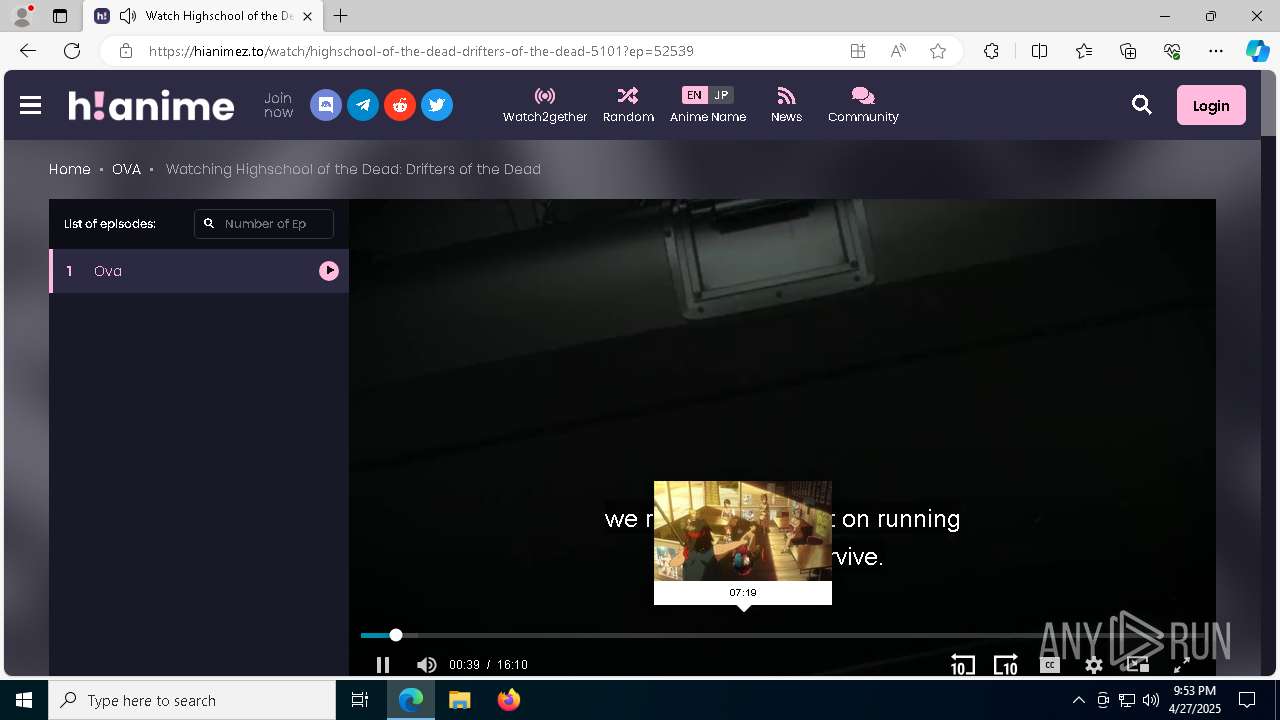Open a new browser tab
The height and width of the screenshot is (720, 1280).
(341, 16)
